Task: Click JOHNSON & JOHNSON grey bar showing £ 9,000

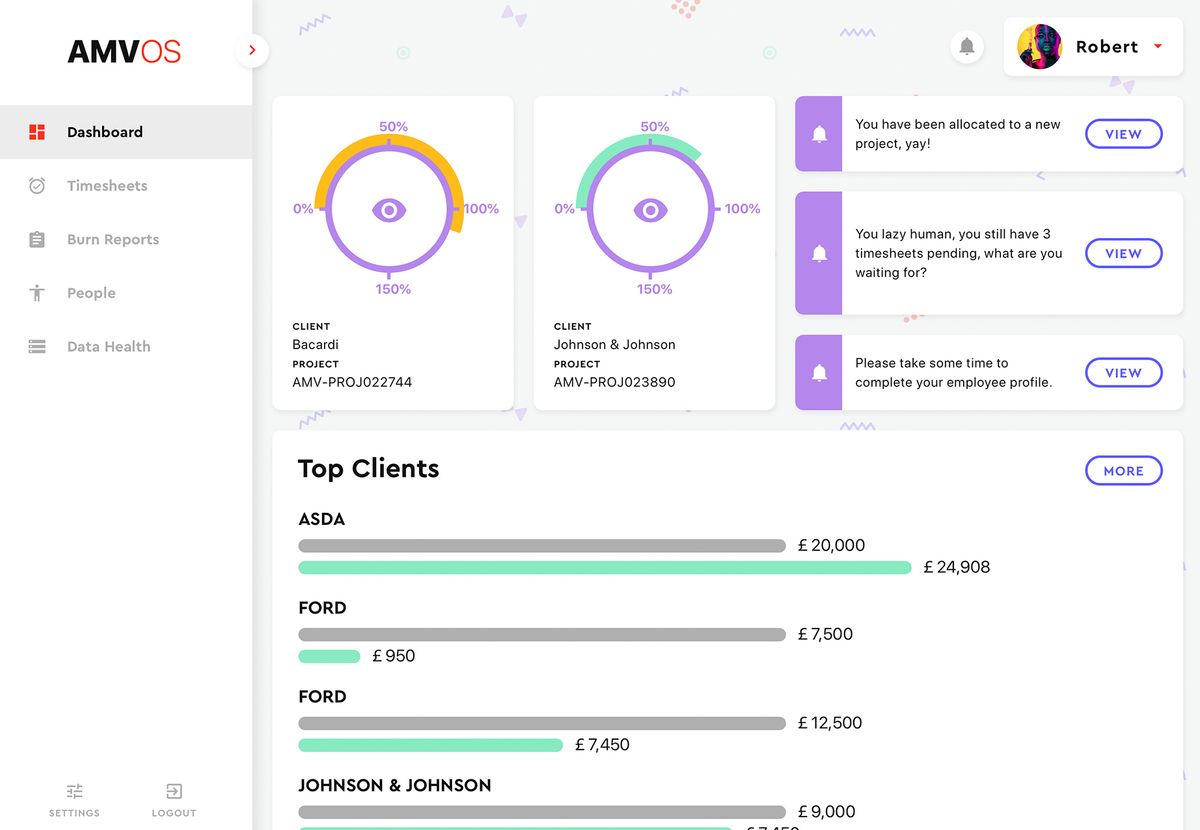Action: [542, 812]
